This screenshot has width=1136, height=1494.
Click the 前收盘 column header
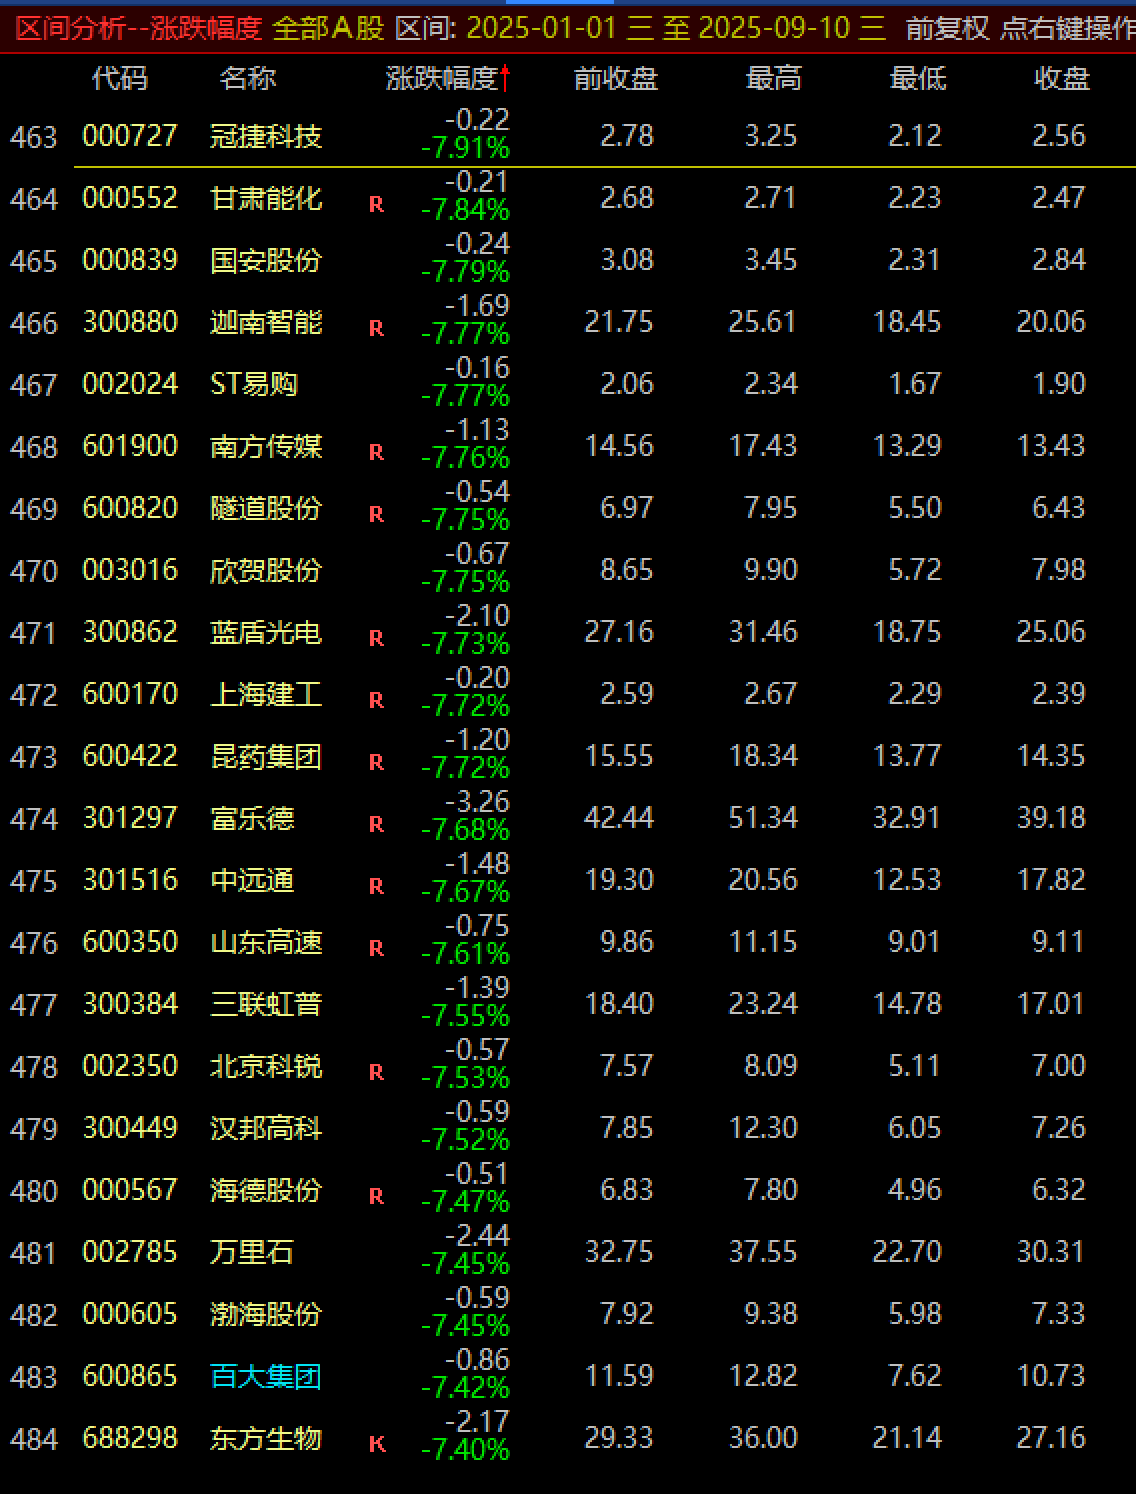coord(616,78)
